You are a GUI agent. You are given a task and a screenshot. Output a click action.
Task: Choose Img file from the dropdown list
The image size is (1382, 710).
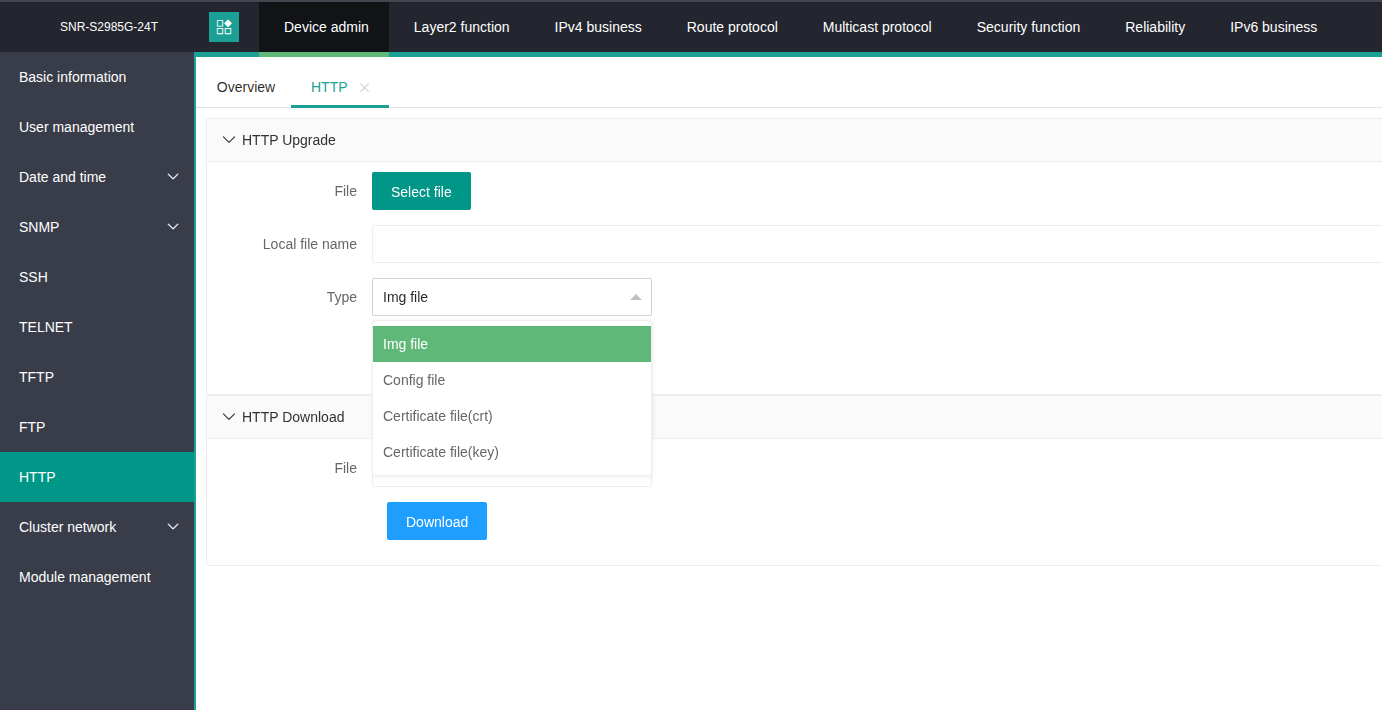coord(512,344)
